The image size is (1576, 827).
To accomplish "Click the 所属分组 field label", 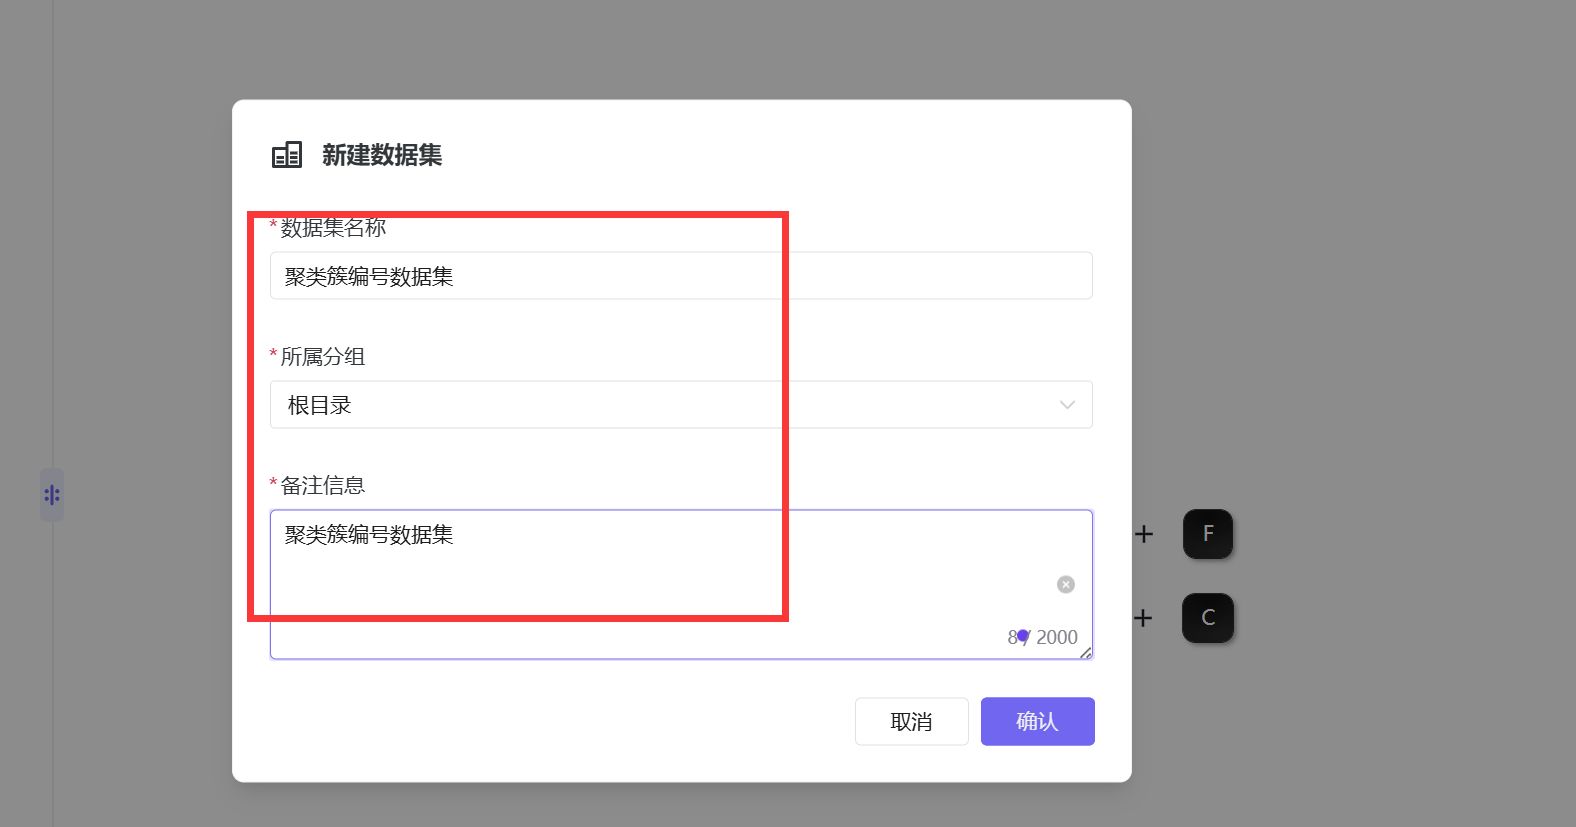I will pyautogui.click(x=322, y=356).
